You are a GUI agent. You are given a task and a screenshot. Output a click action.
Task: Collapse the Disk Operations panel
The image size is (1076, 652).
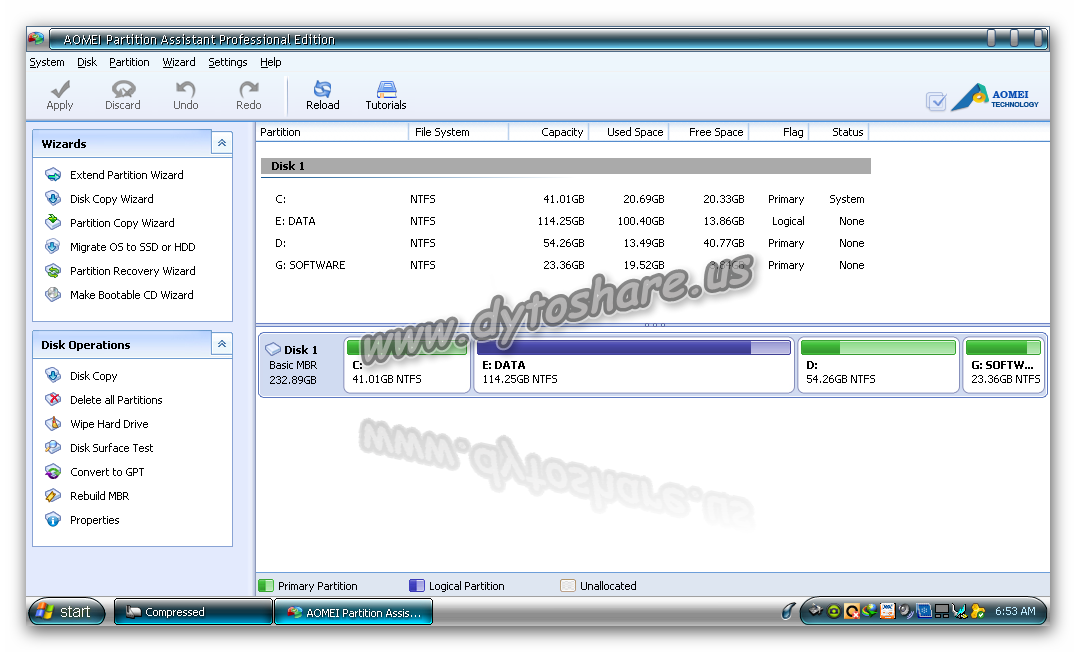tap(222, 344)
